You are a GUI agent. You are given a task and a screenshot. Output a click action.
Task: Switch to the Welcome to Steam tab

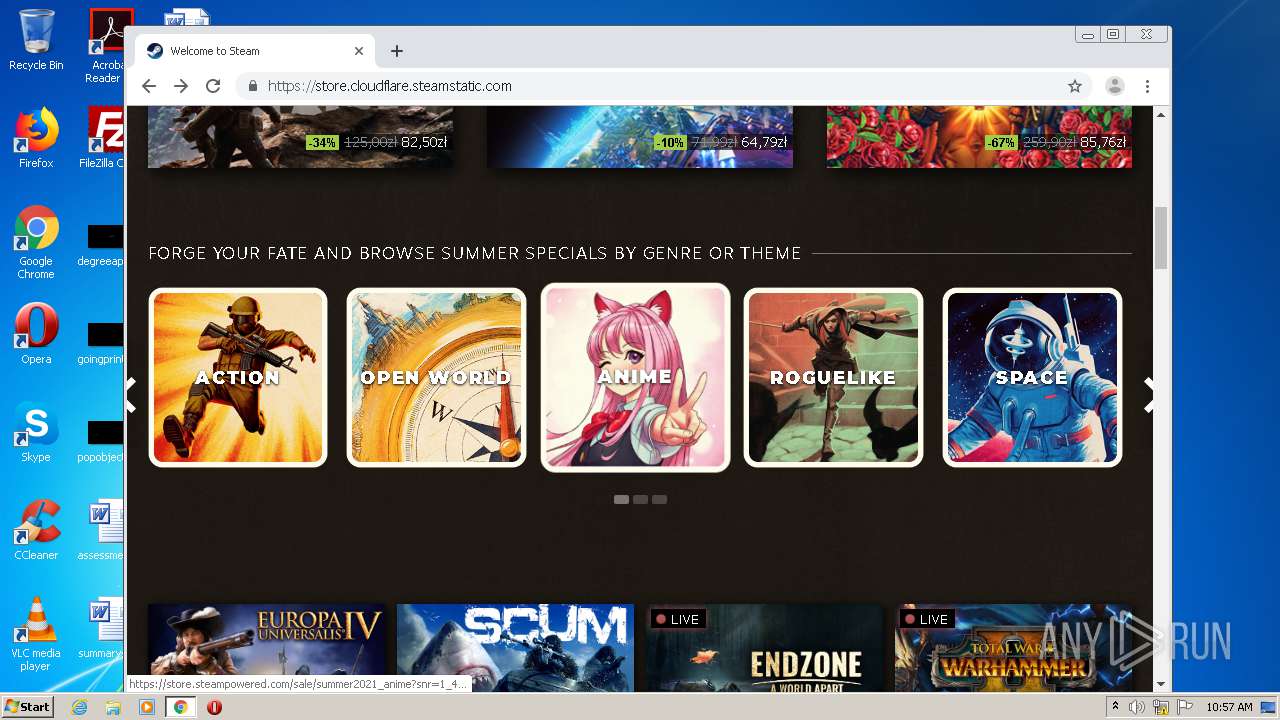point(255,51)
